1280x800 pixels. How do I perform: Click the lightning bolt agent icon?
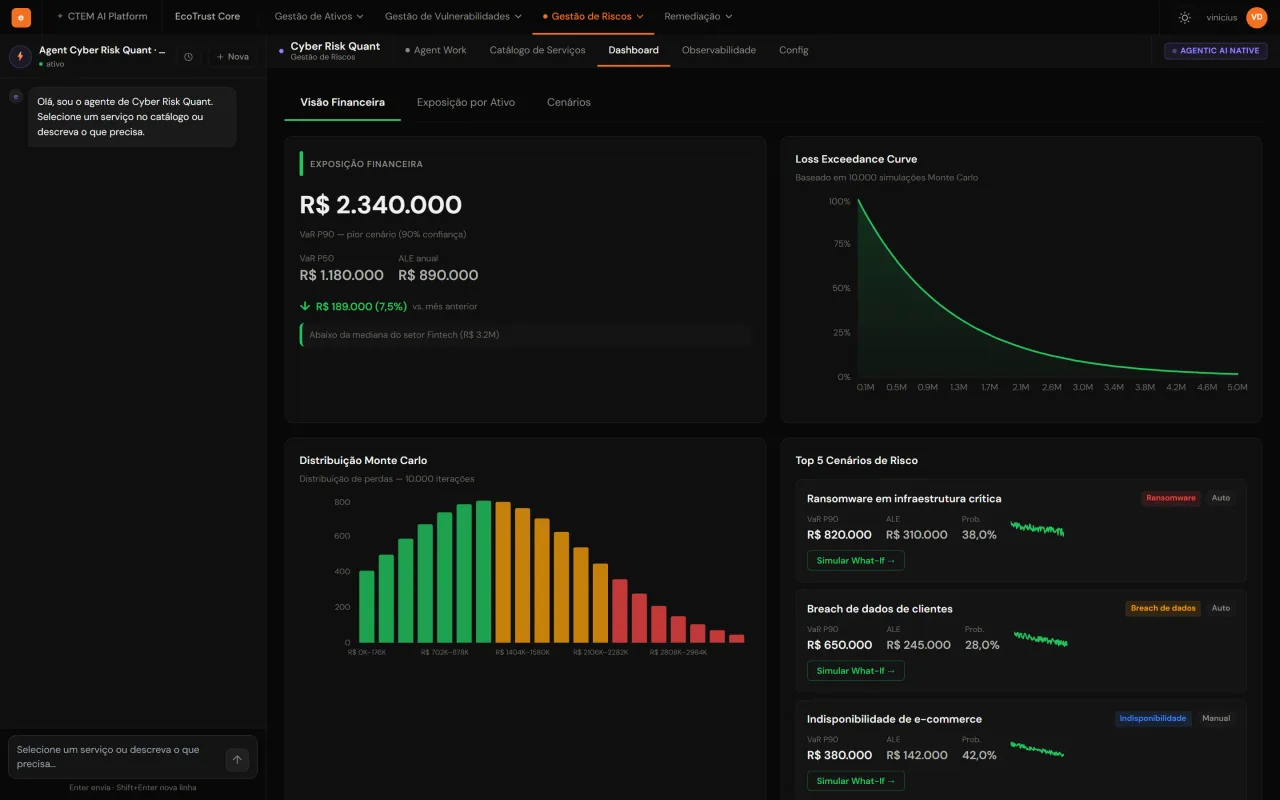(20, 57)
